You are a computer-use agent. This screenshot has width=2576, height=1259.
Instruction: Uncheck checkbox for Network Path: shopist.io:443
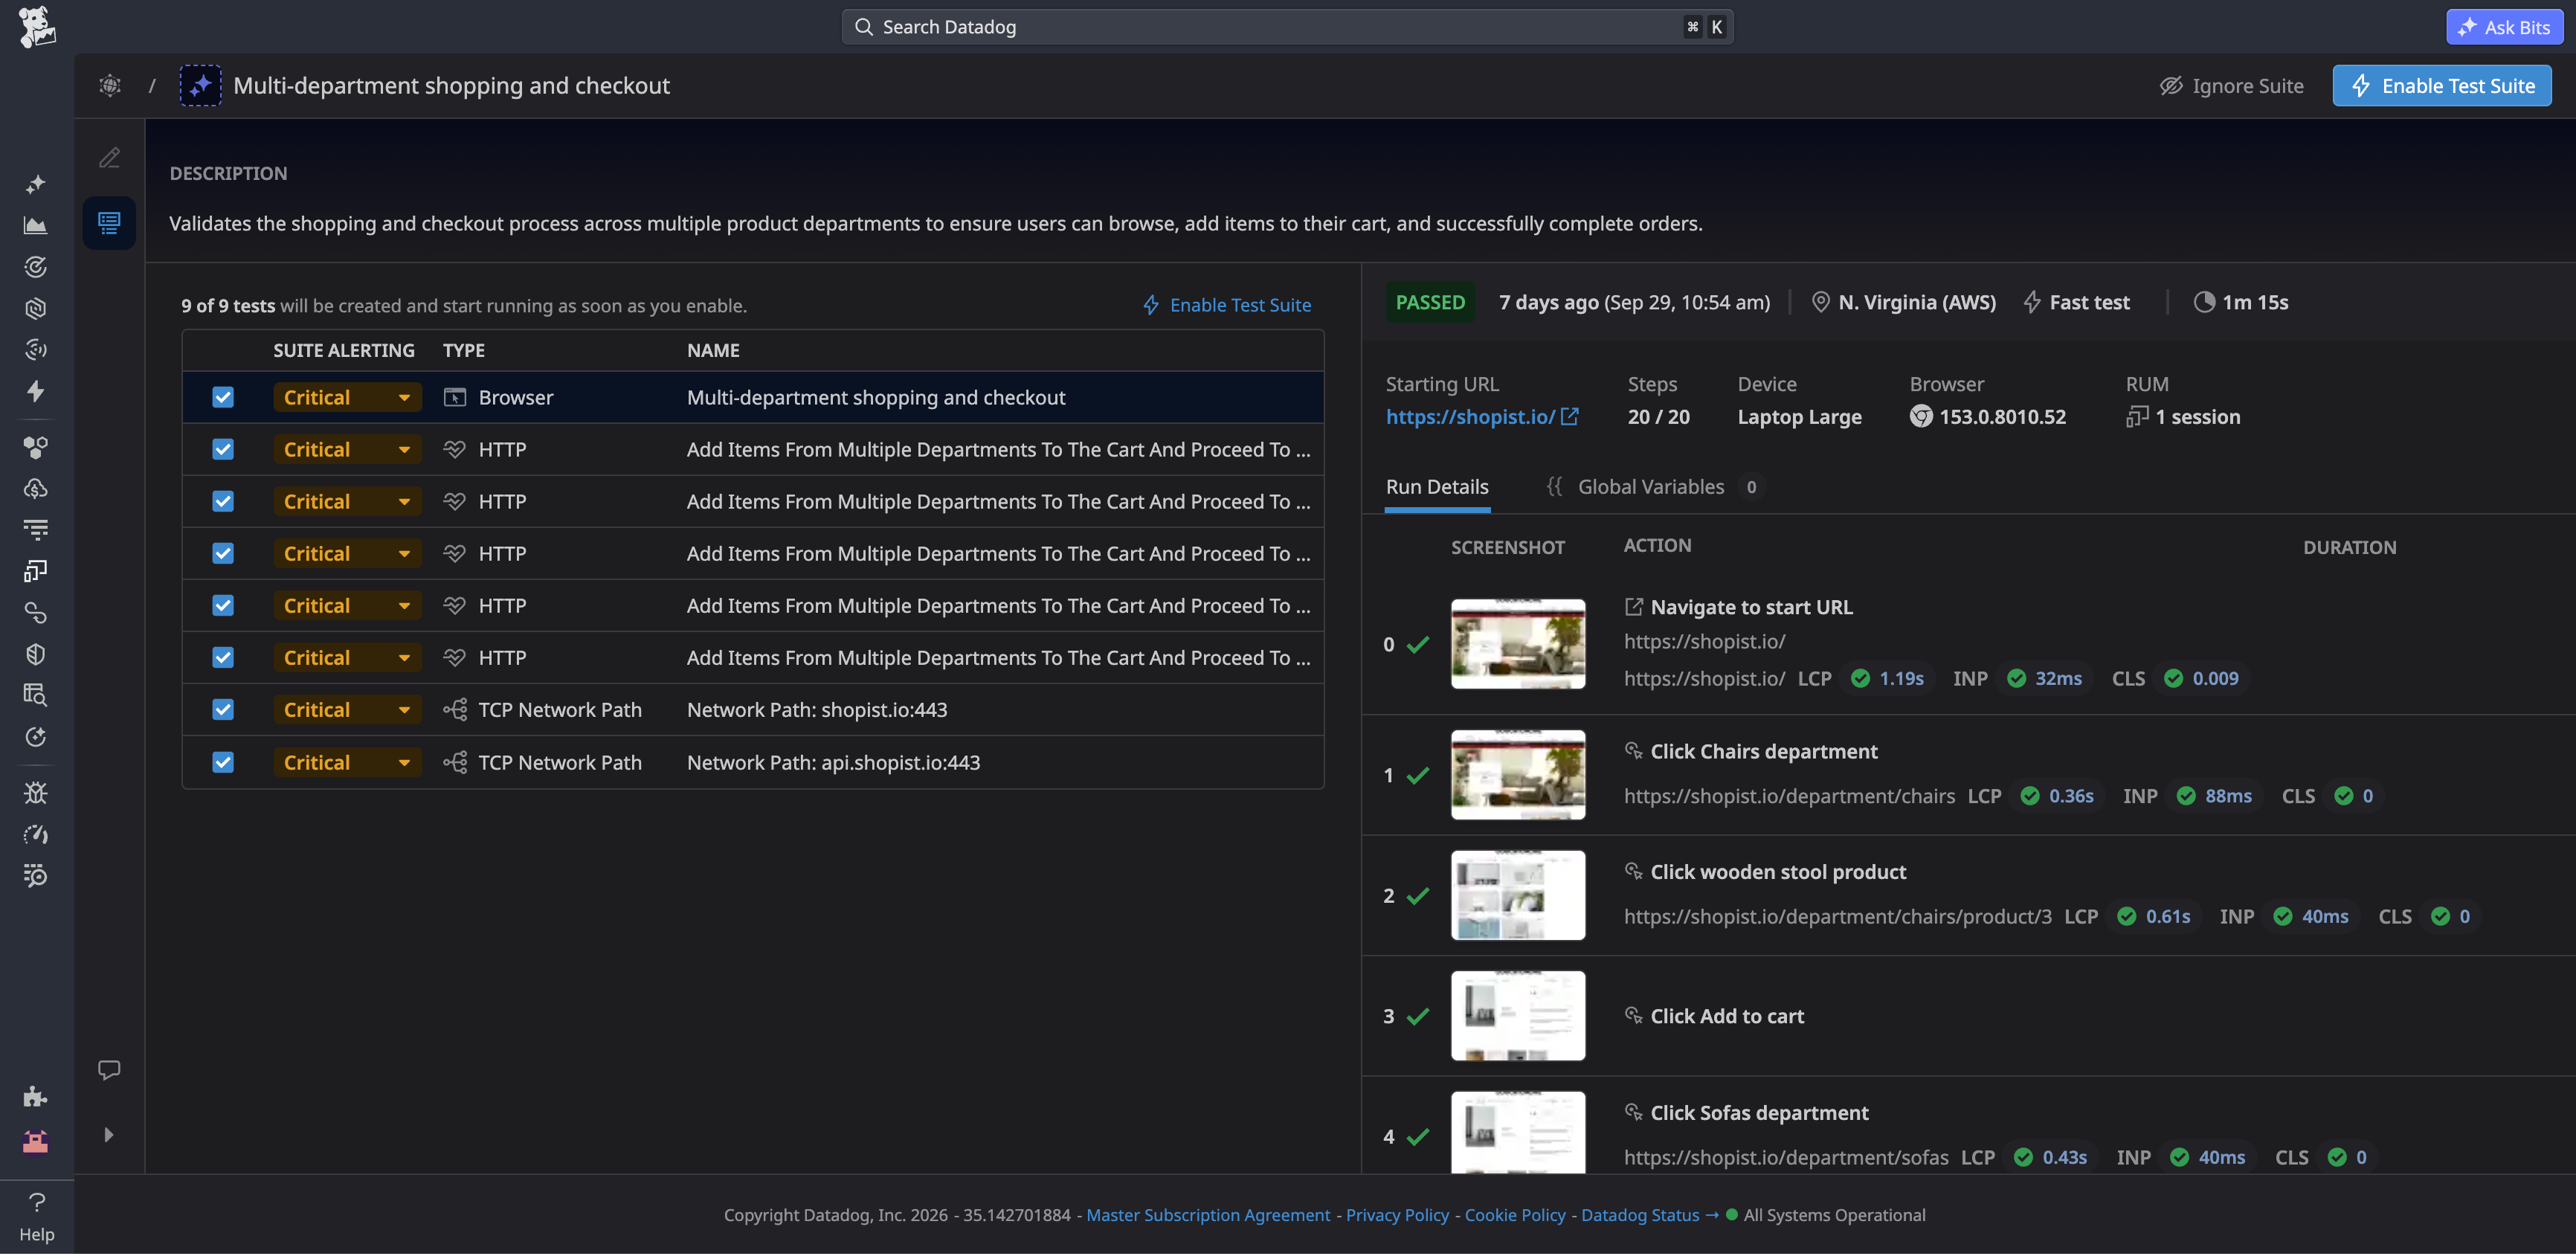click(223, 711)
